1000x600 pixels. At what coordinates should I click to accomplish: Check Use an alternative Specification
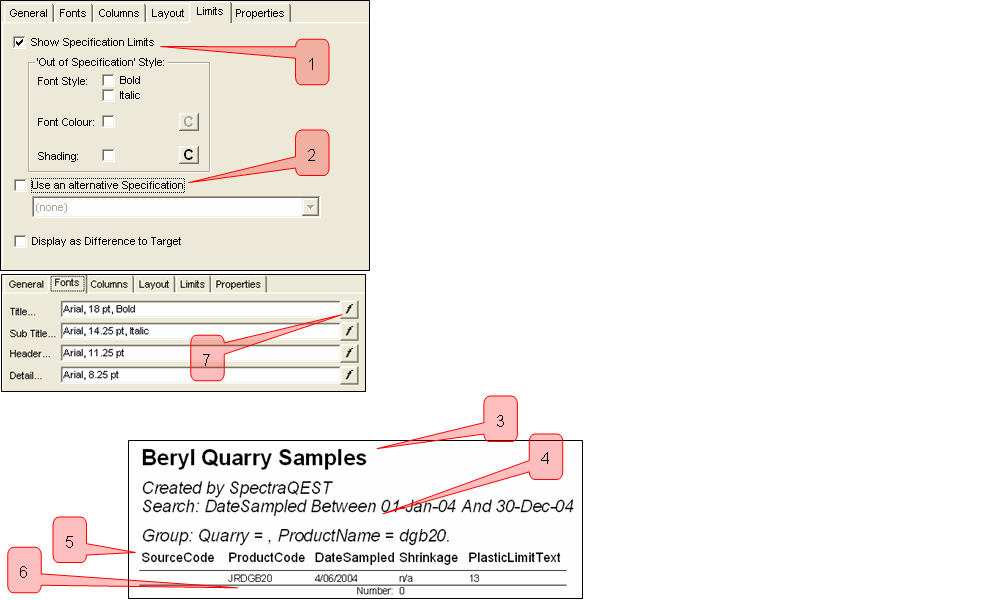(20, 185)
